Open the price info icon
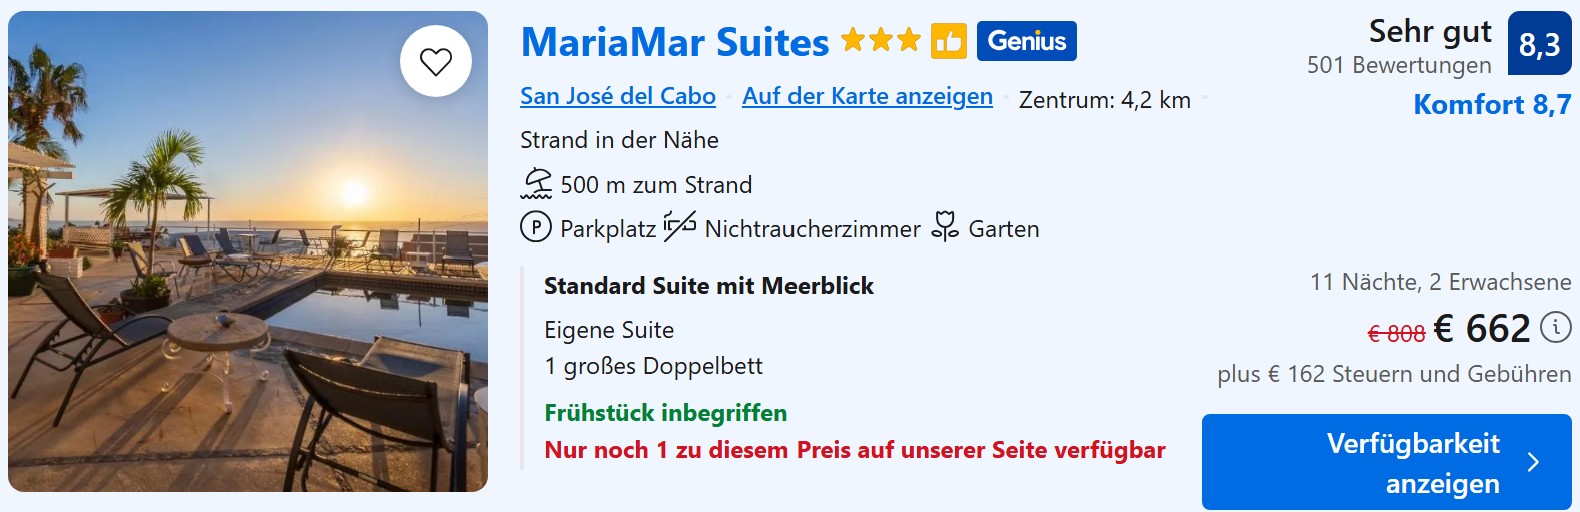The width and height of the screenshot is (1580, 512). (x=1555, y=327)
